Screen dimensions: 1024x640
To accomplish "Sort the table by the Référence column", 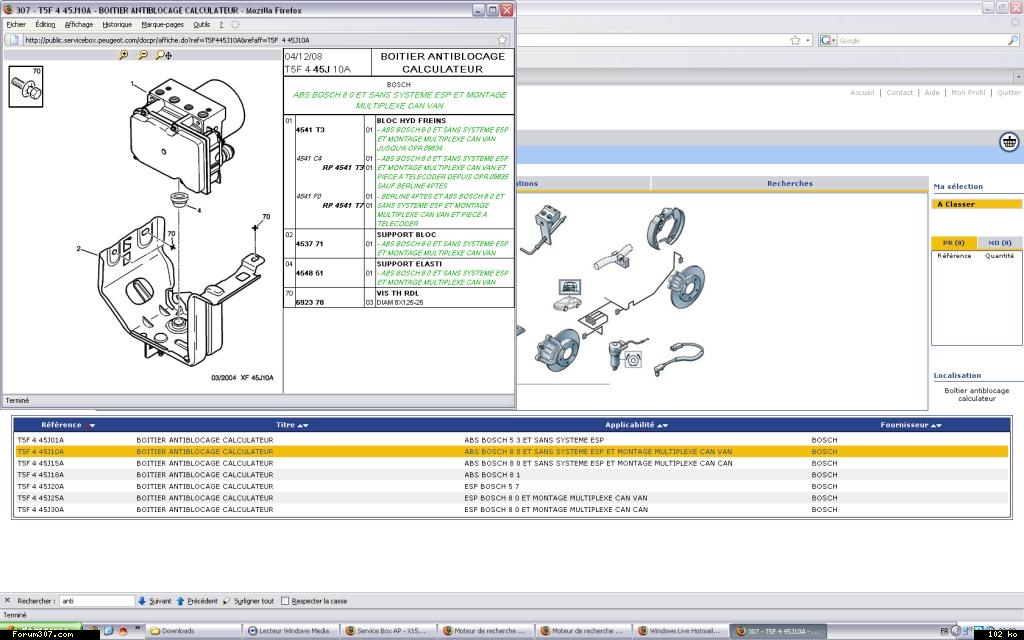I will [67, 425].
